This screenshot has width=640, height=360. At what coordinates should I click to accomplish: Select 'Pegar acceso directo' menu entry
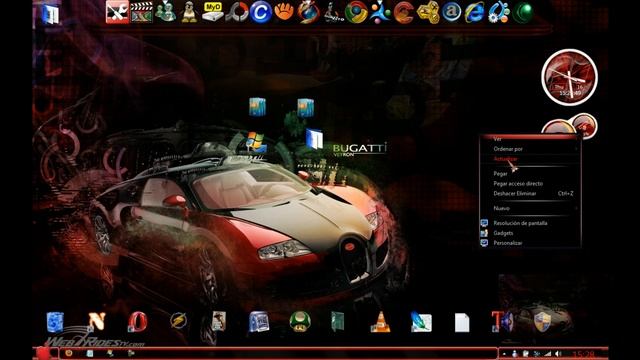point(518,184)
